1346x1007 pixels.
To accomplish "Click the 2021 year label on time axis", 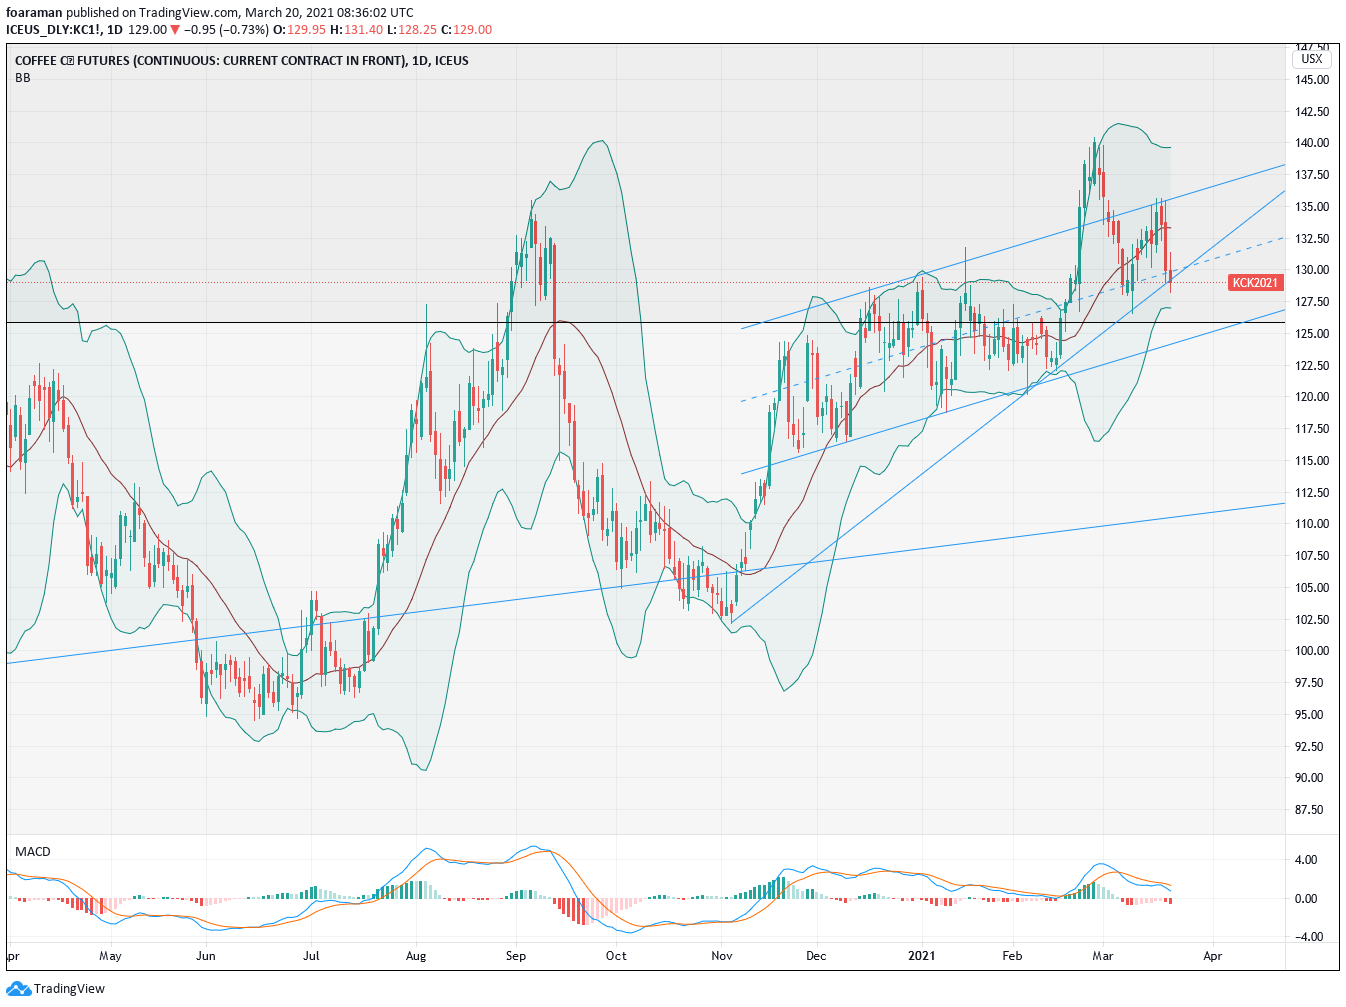I will [x=921, y=956].
